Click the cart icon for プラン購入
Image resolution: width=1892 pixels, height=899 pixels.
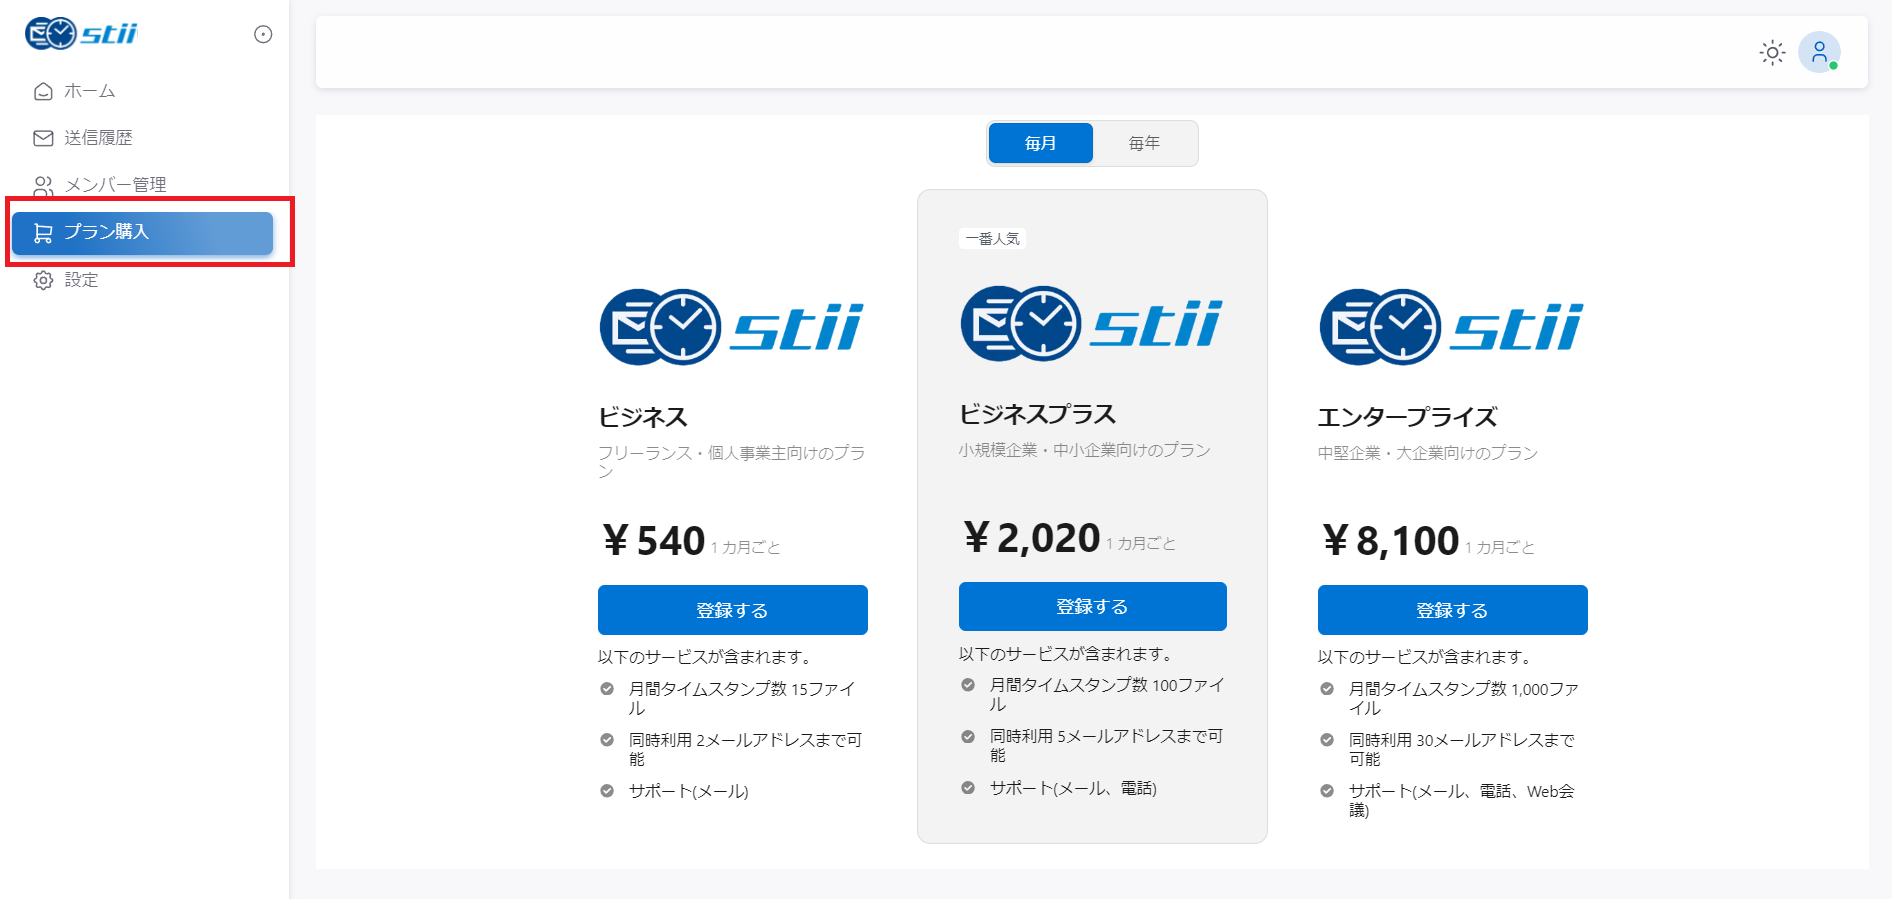pos(43,233)
